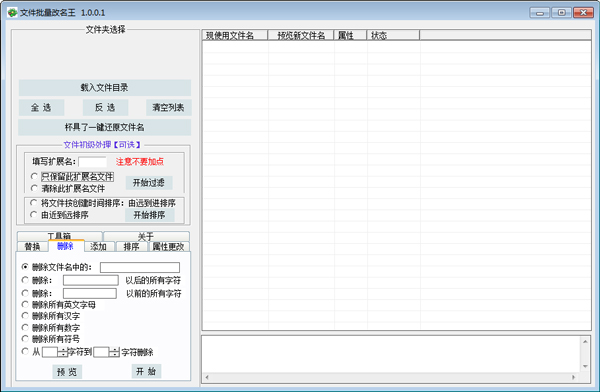Click 预览新文件名 column header
600x392 pixels.
[x=301, y=35]
